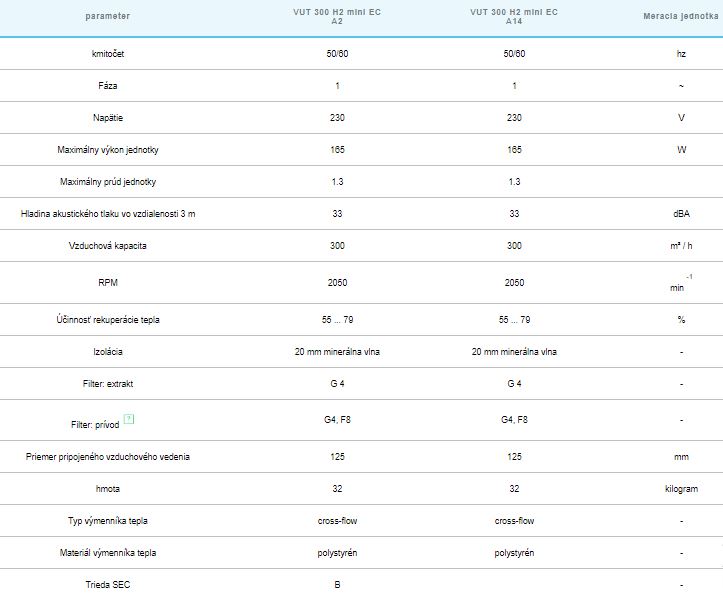Click the 'dBA' unit cell

click(x=681, y=214)
